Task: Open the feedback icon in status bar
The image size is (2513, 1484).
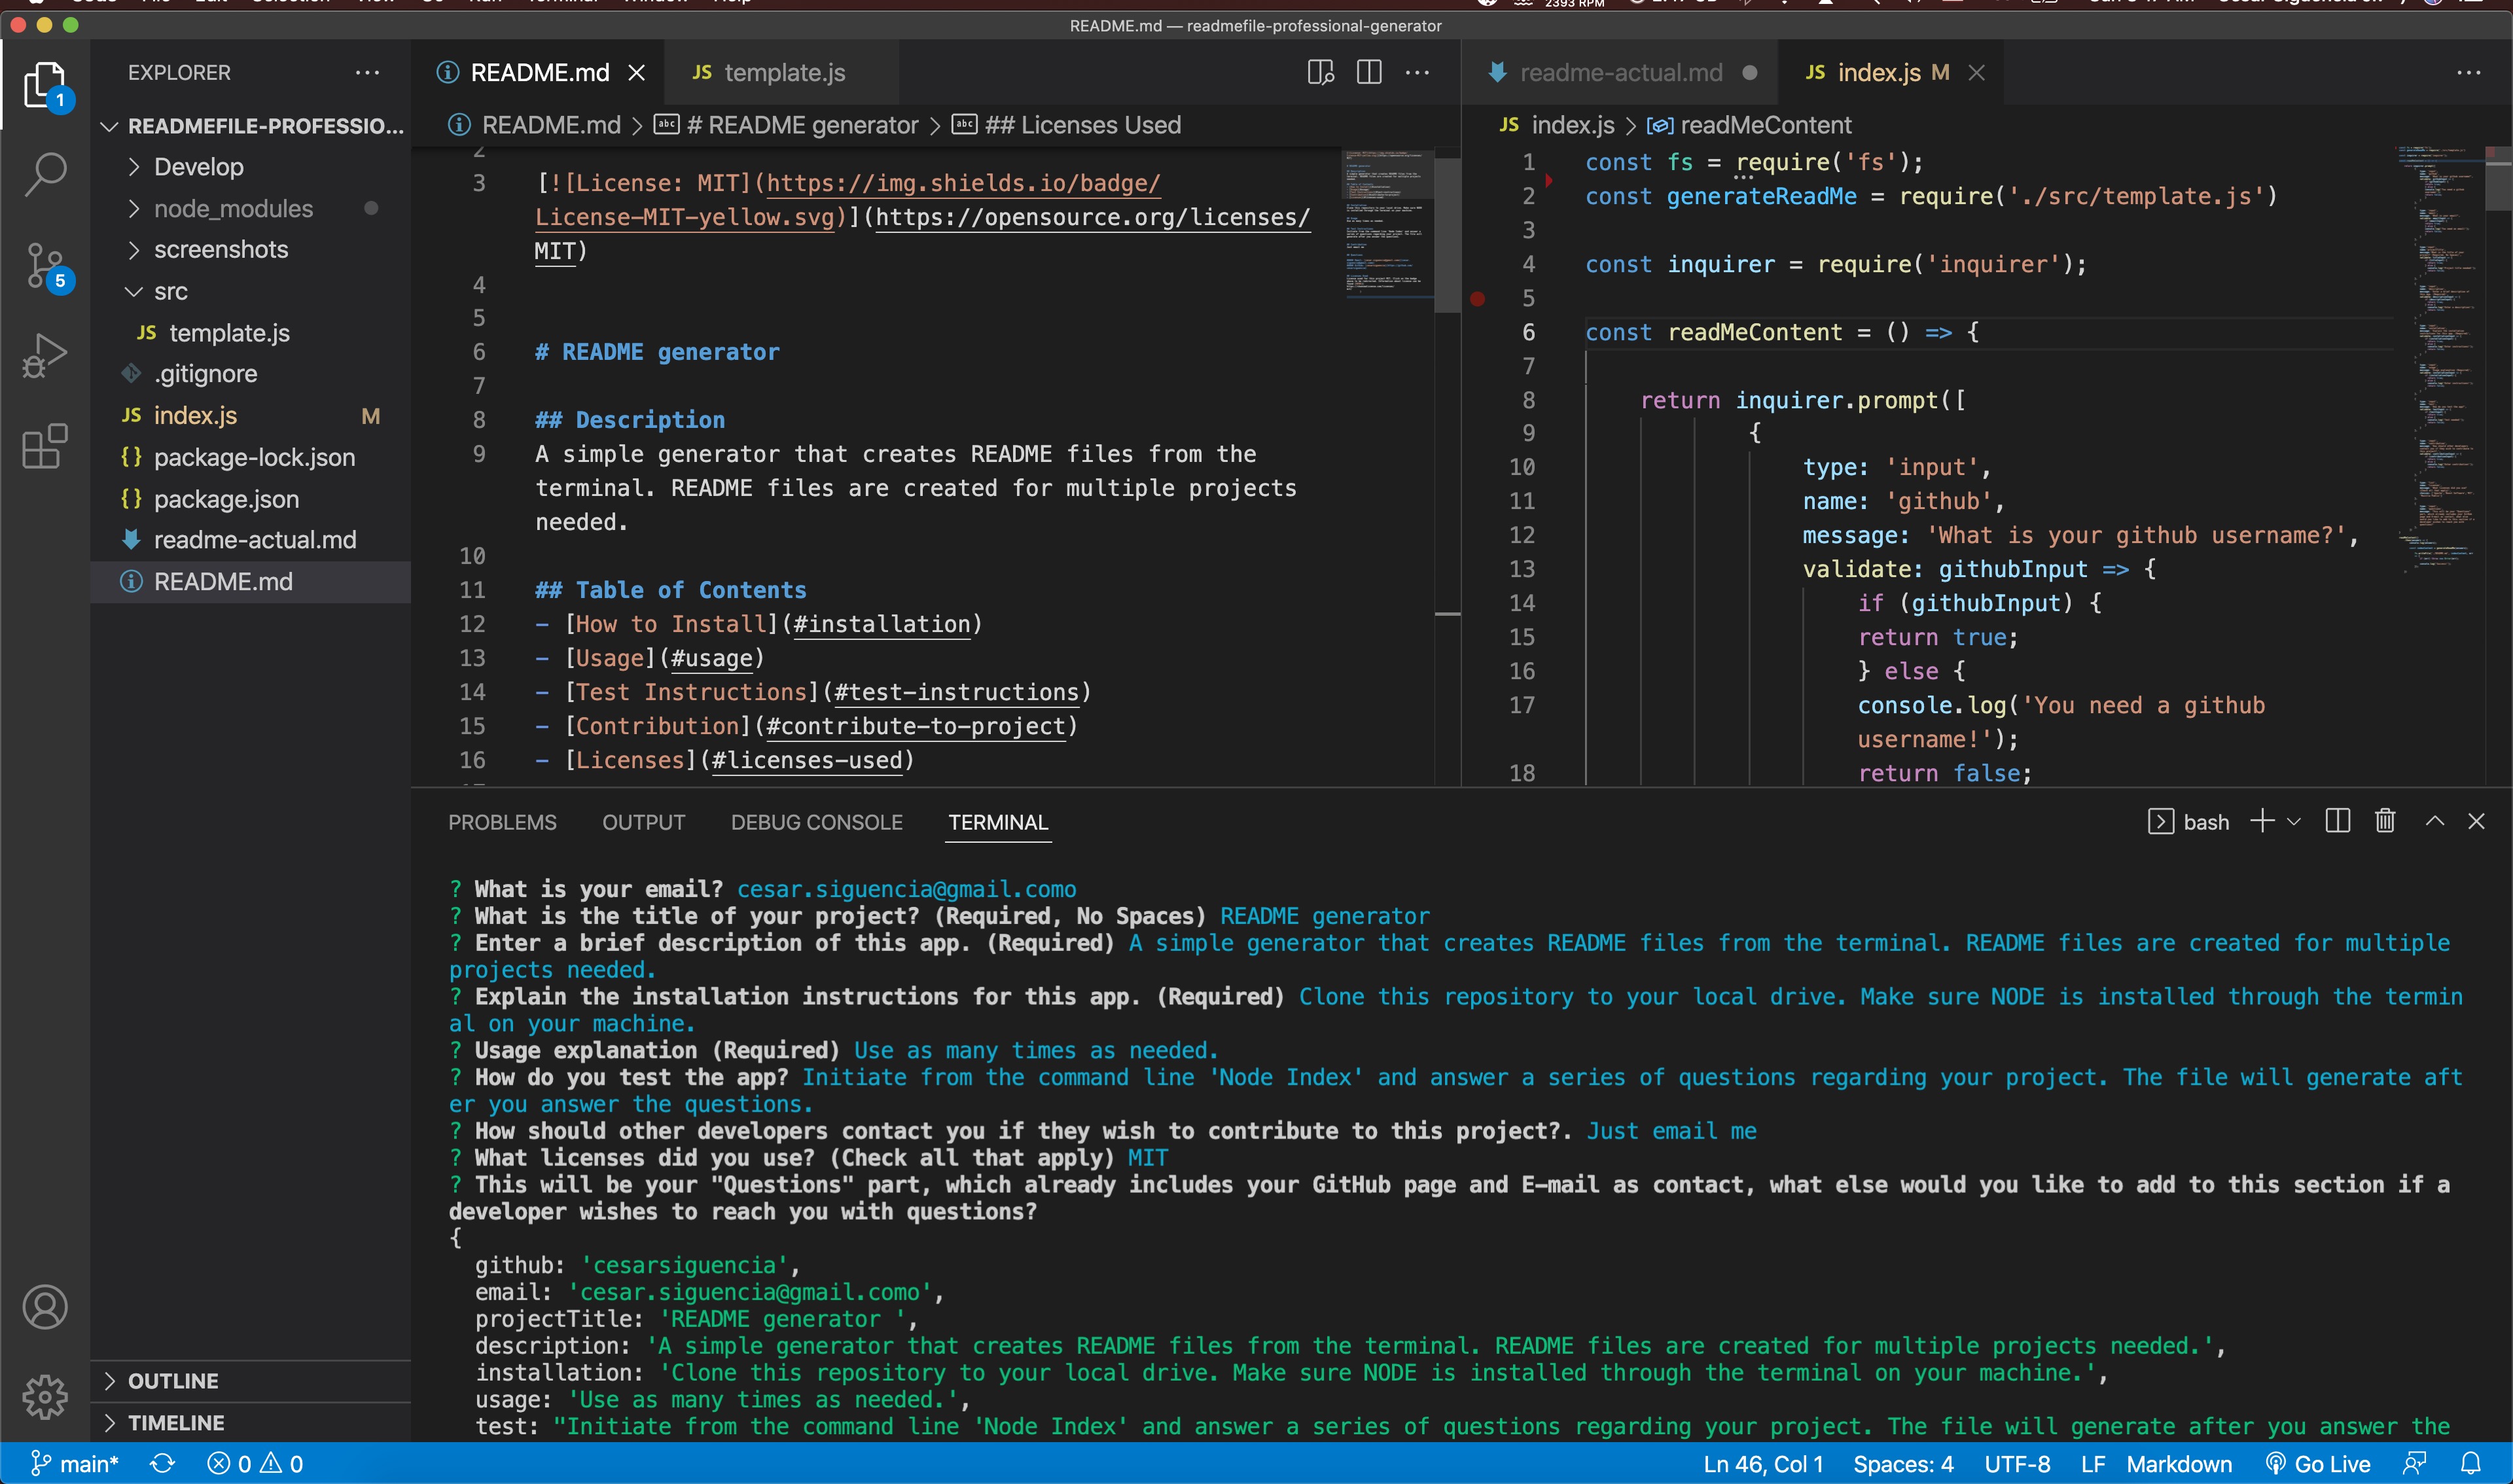Action: point(2414,1464)
